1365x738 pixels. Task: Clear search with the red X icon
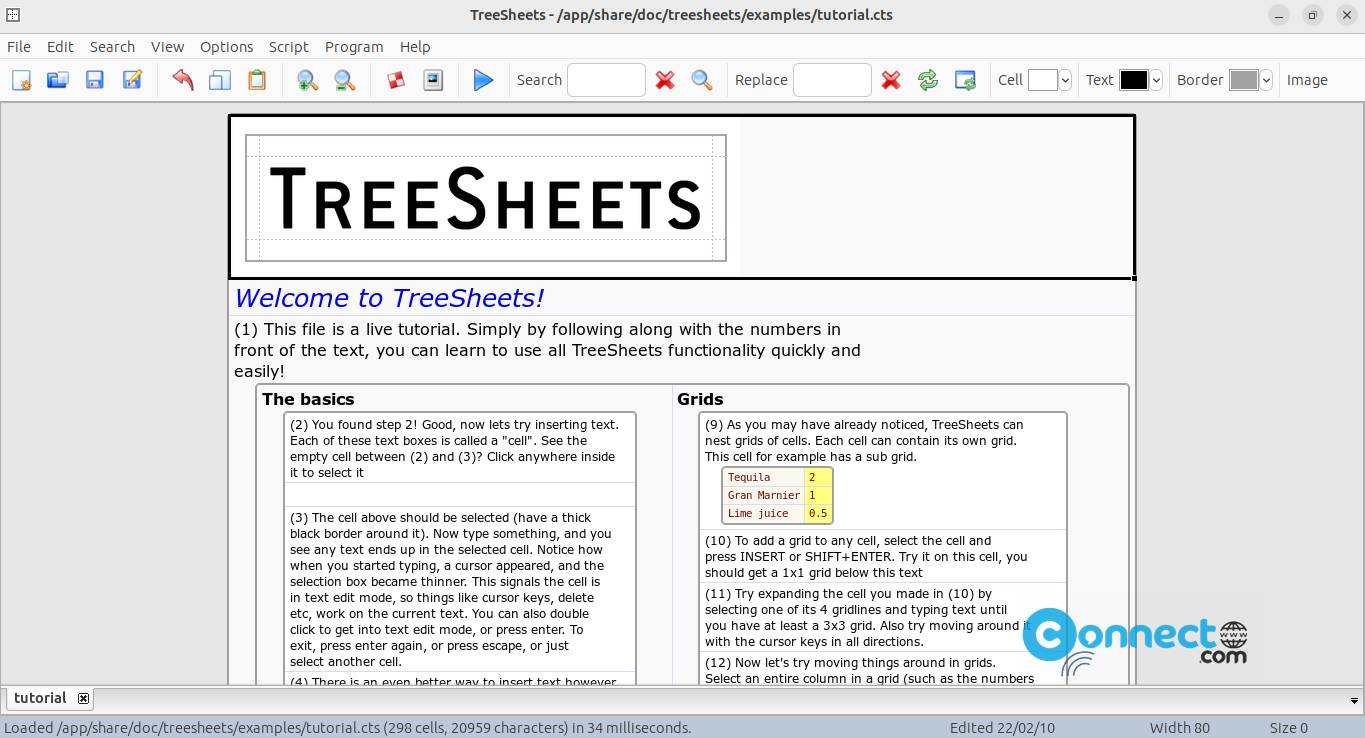(665, 80)
